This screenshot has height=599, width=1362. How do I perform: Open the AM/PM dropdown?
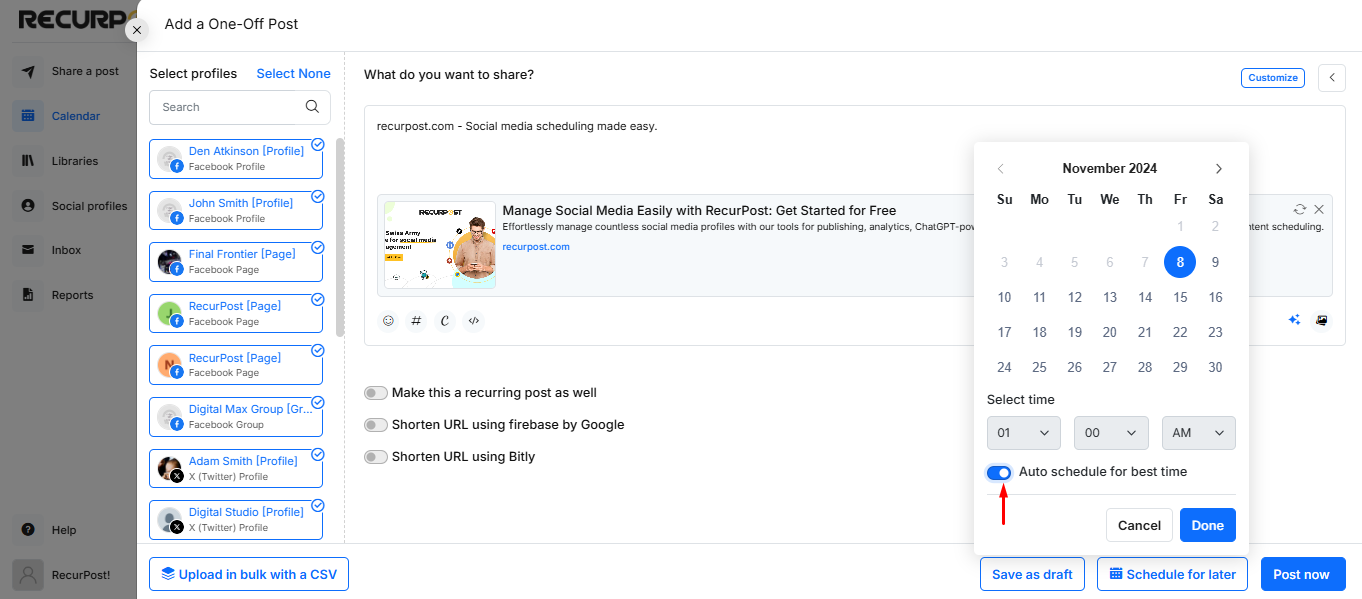coord(1199,433)
